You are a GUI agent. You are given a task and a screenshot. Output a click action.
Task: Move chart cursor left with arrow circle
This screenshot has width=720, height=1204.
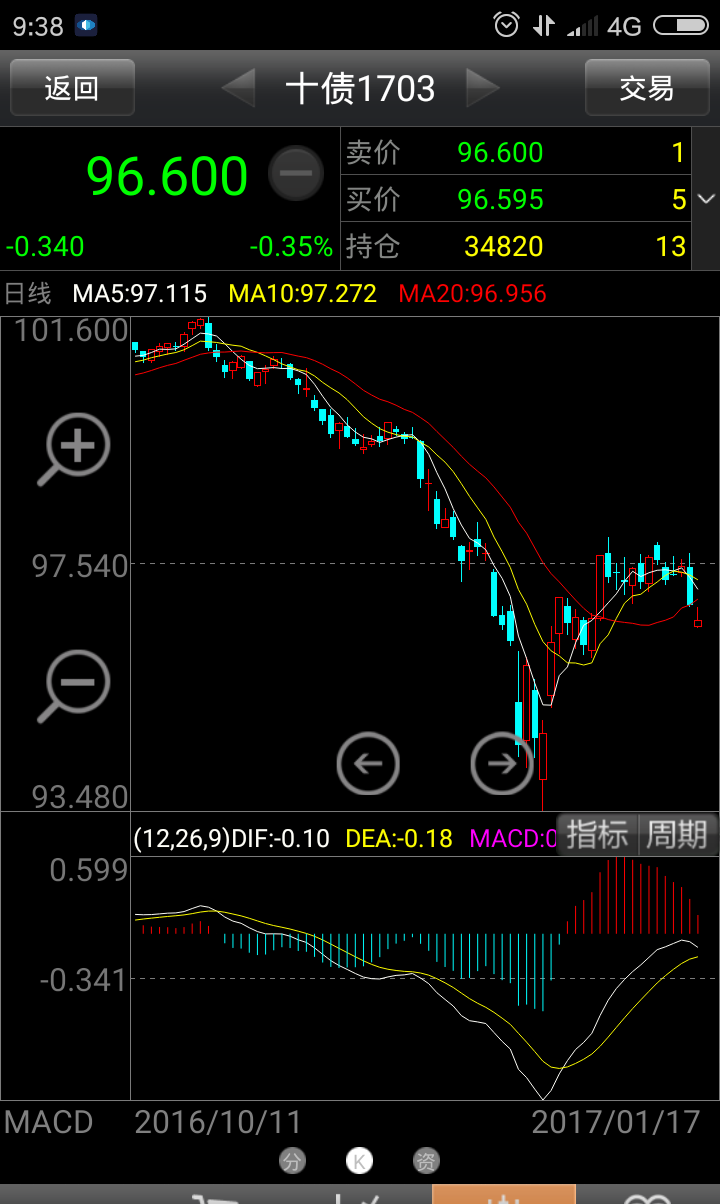tap(368, 764)
